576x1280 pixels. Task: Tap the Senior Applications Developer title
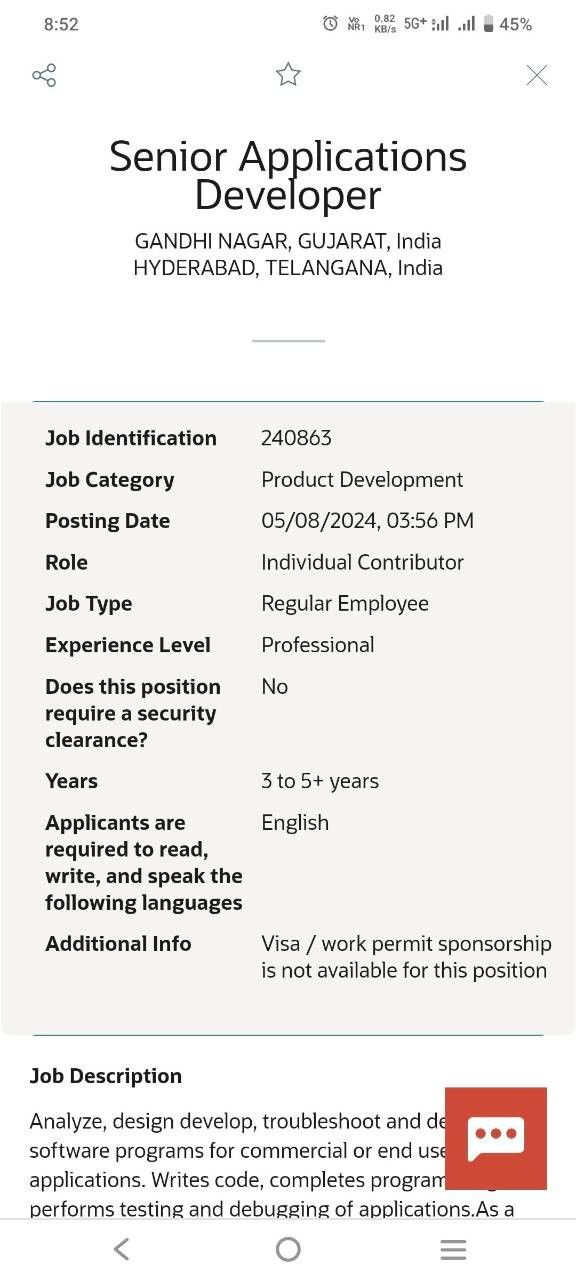288,175
